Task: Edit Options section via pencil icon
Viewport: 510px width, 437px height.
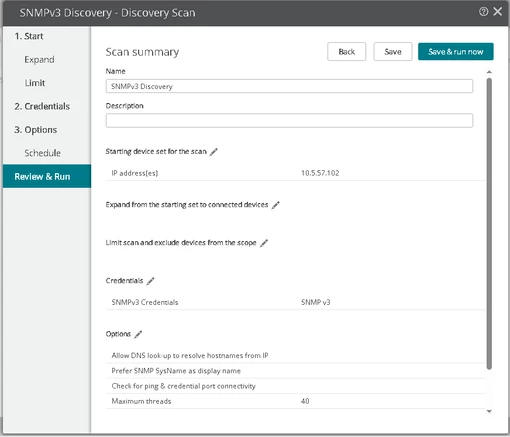Action: [x=138, y=334]
